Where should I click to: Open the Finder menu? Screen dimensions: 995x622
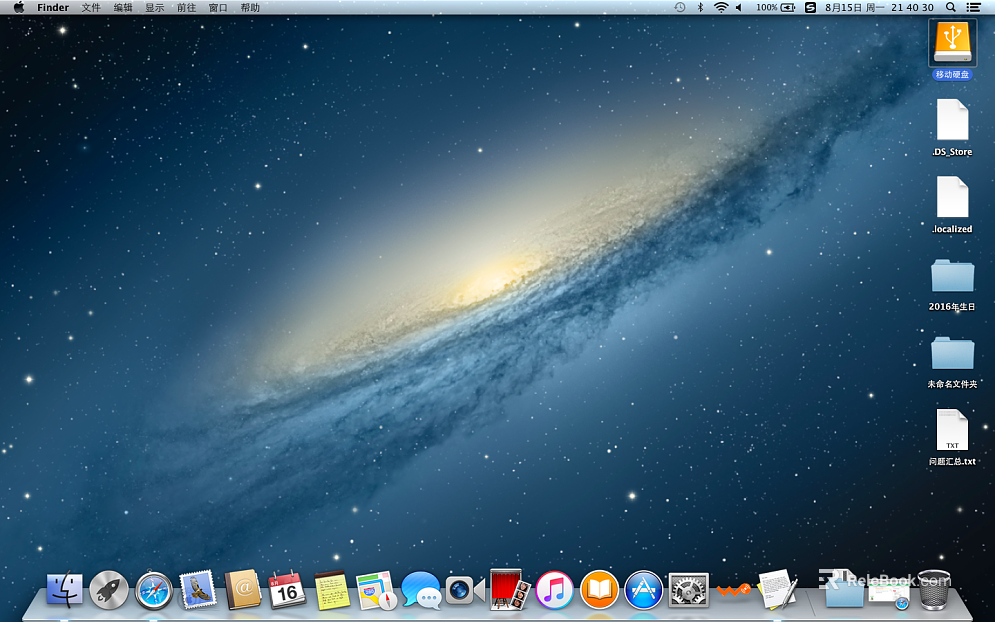coord(53,8)
